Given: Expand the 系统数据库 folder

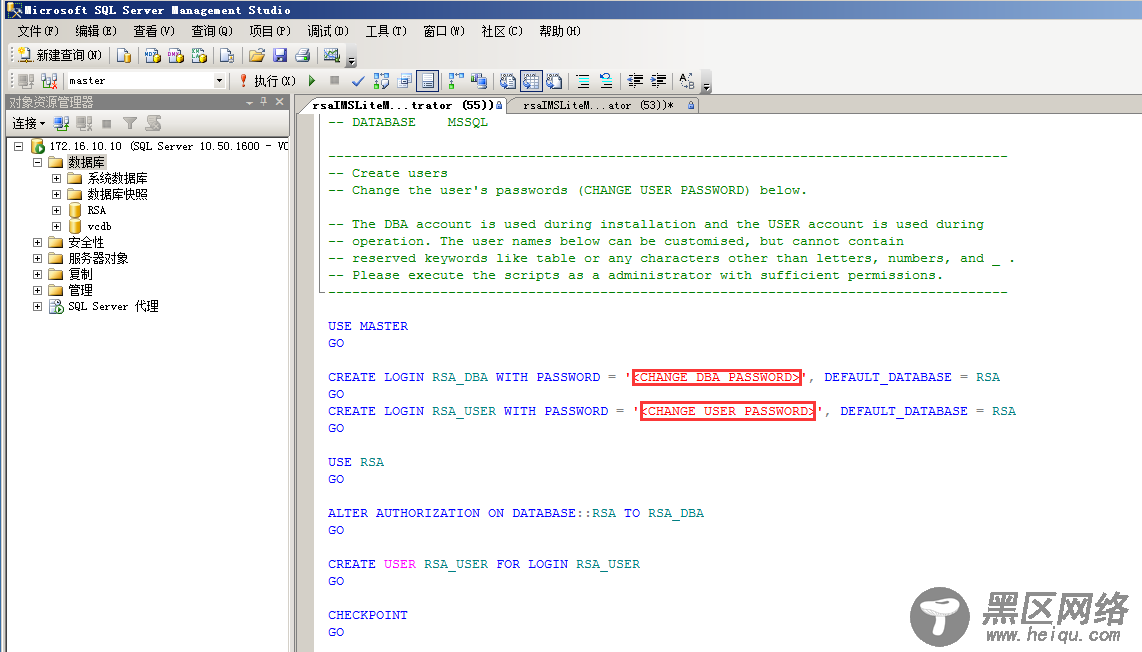Looking at the screenshot, I should point(56,178).
